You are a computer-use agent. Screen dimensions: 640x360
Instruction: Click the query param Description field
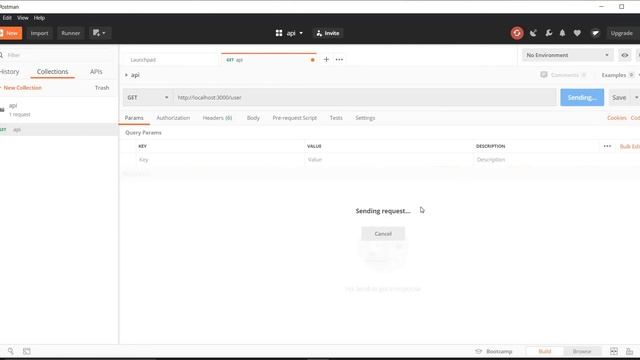click(x=555, y=160)
